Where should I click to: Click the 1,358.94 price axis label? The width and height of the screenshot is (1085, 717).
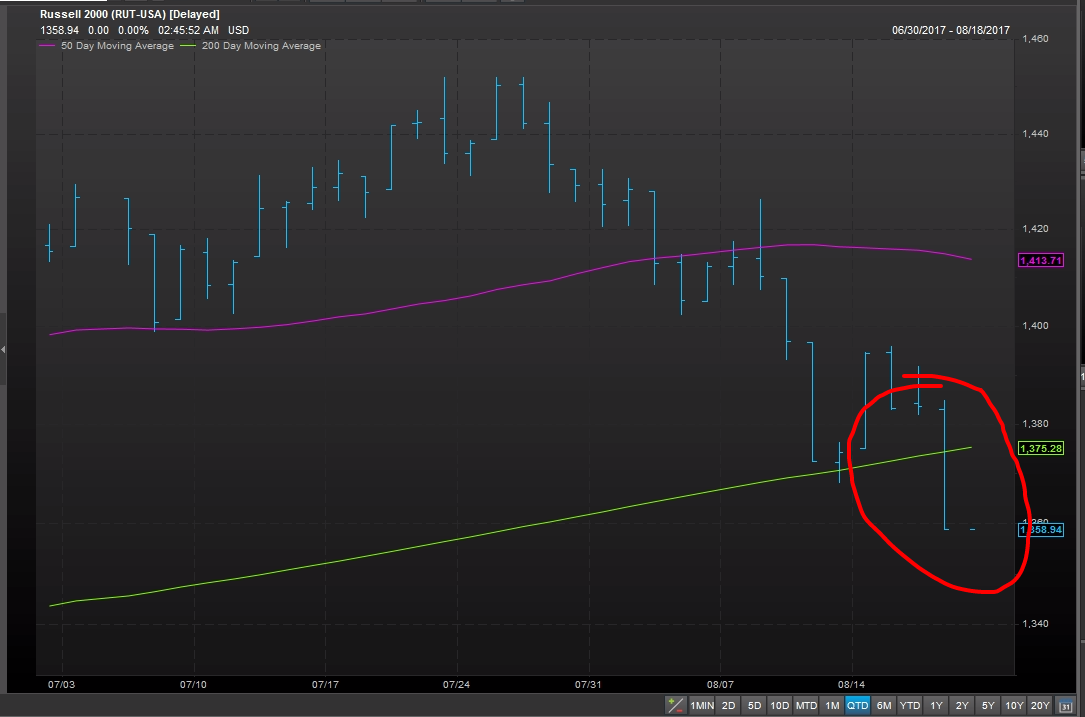(x=1041, y=530)
